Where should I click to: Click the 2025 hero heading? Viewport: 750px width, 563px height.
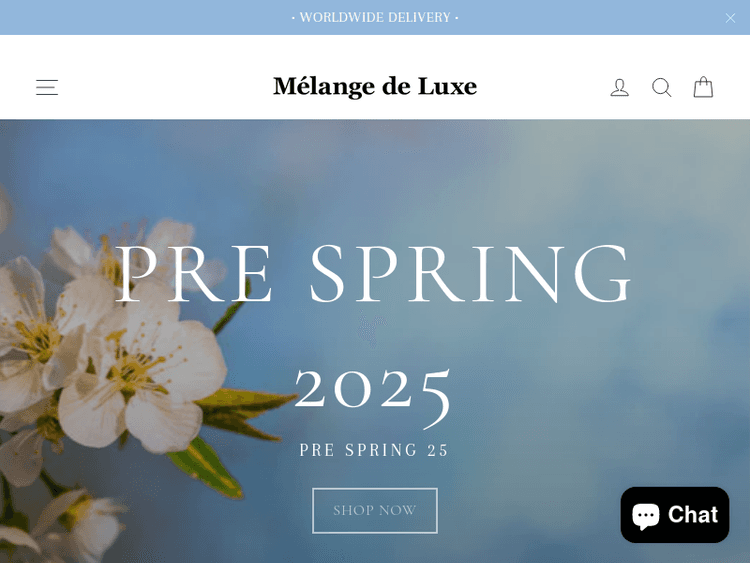click(x=373, y=396)
